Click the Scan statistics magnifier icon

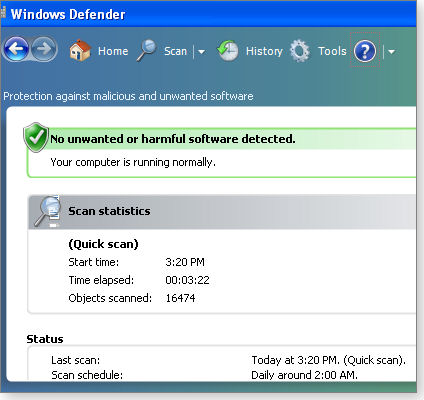(x=48, y=211)
